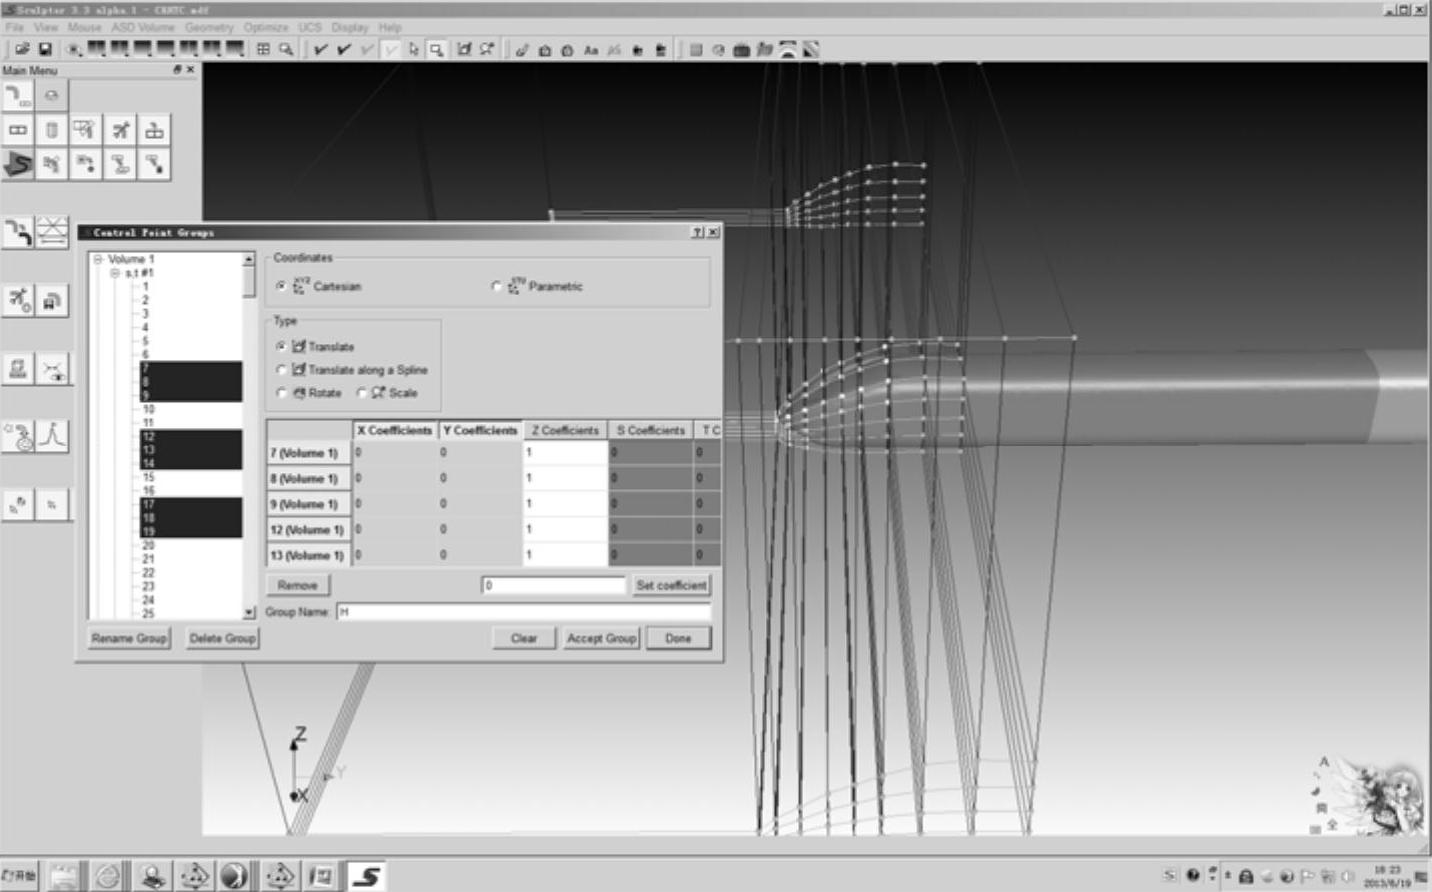Click the Z Coefficients cell for 9 (Volume 1)
The image size is (1432, 892).
(x=565, y=504)
